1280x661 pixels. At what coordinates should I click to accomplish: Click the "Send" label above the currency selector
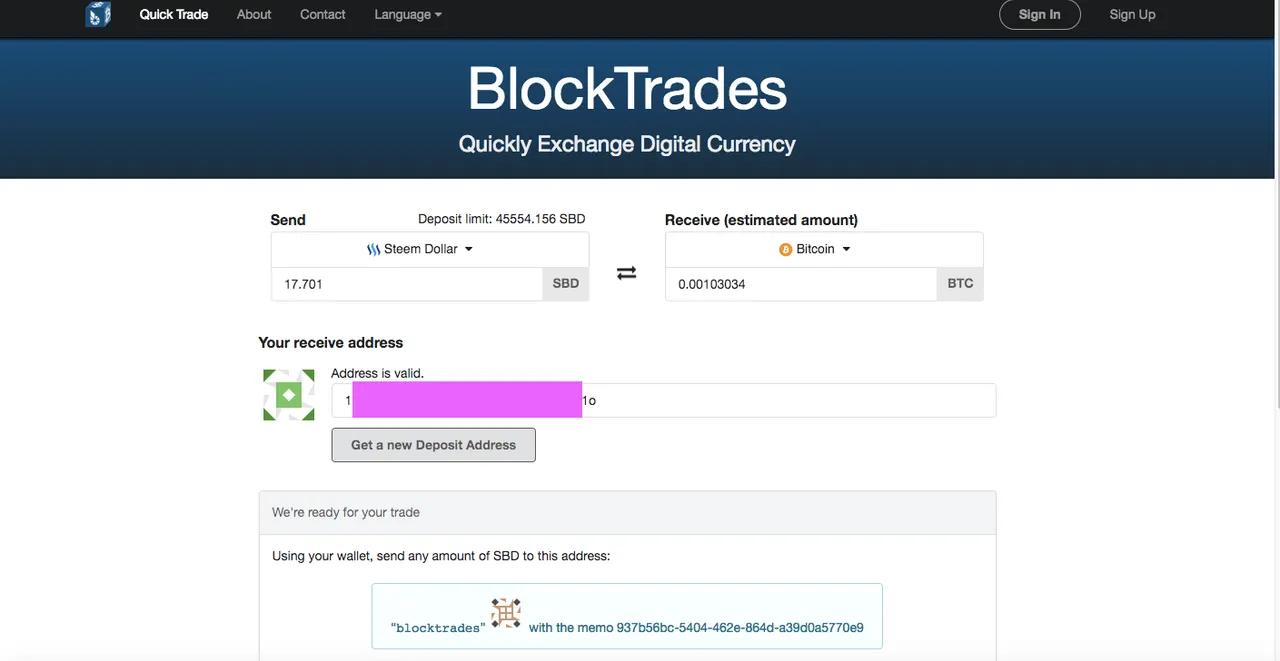tap(288, 220)
